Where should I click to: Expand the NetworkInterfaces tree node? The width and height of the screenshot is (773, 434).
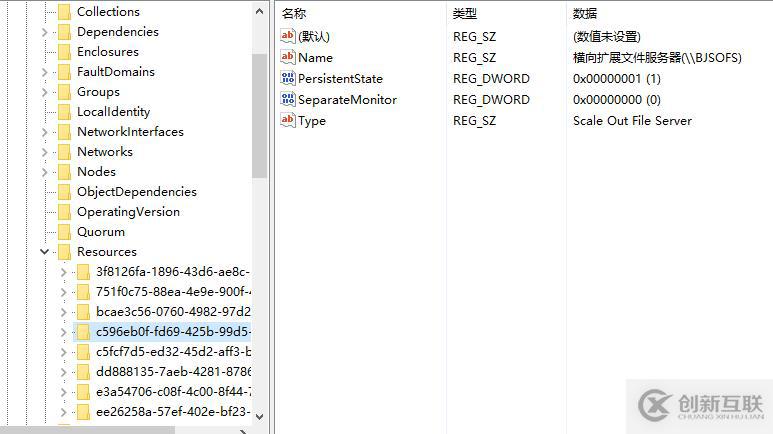point(45,132)
